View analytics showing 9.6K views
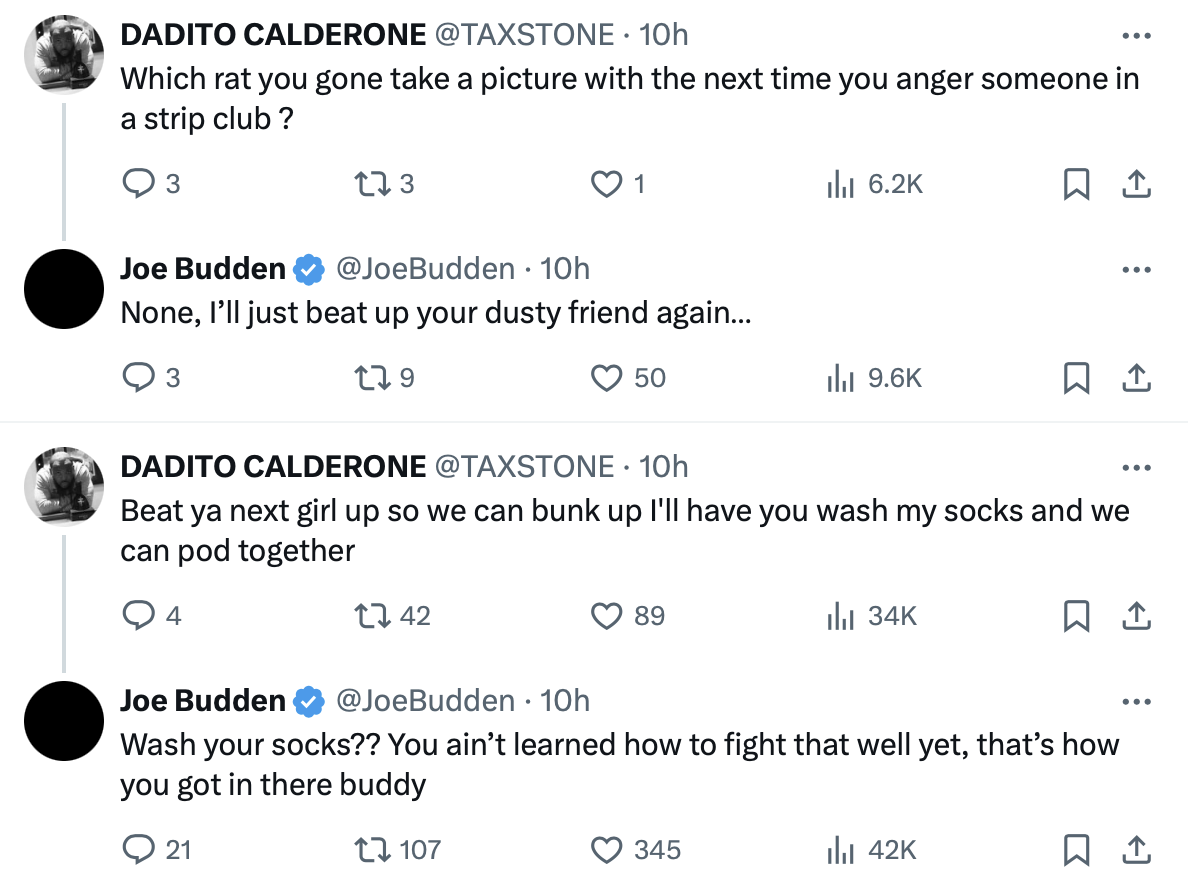 (x=874, y=377)
